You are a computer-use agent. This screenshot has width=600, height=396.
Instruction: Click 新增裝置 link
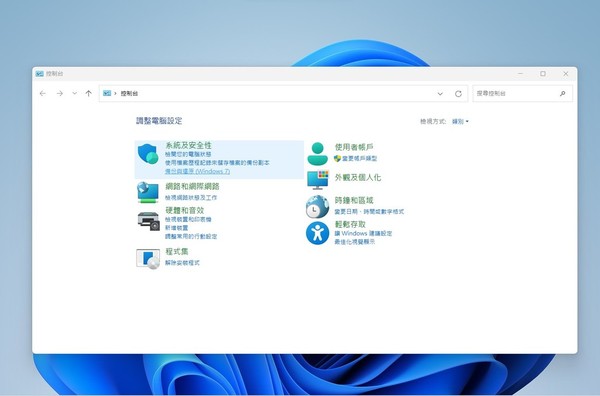(x=177, y=228)
